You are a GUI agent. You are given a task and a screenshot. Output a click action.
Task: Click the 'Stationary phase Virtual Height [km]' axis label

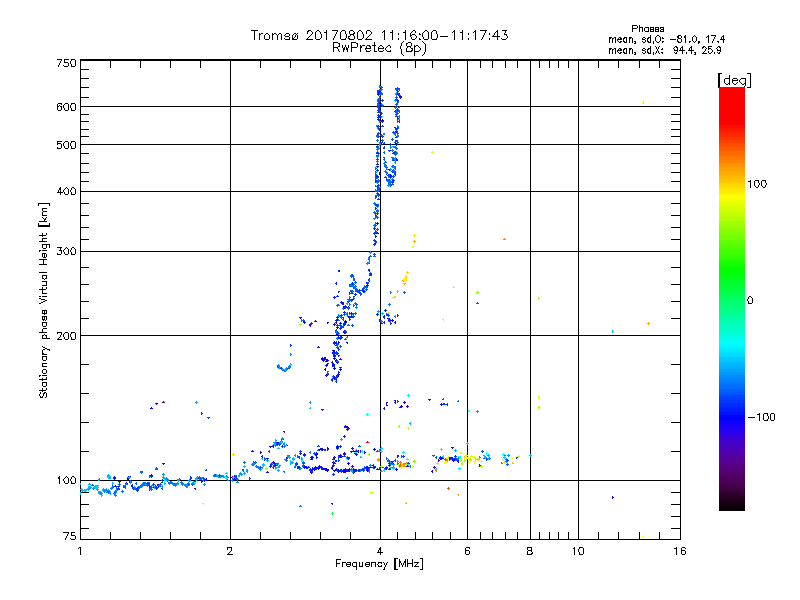[x=43, y=300]
